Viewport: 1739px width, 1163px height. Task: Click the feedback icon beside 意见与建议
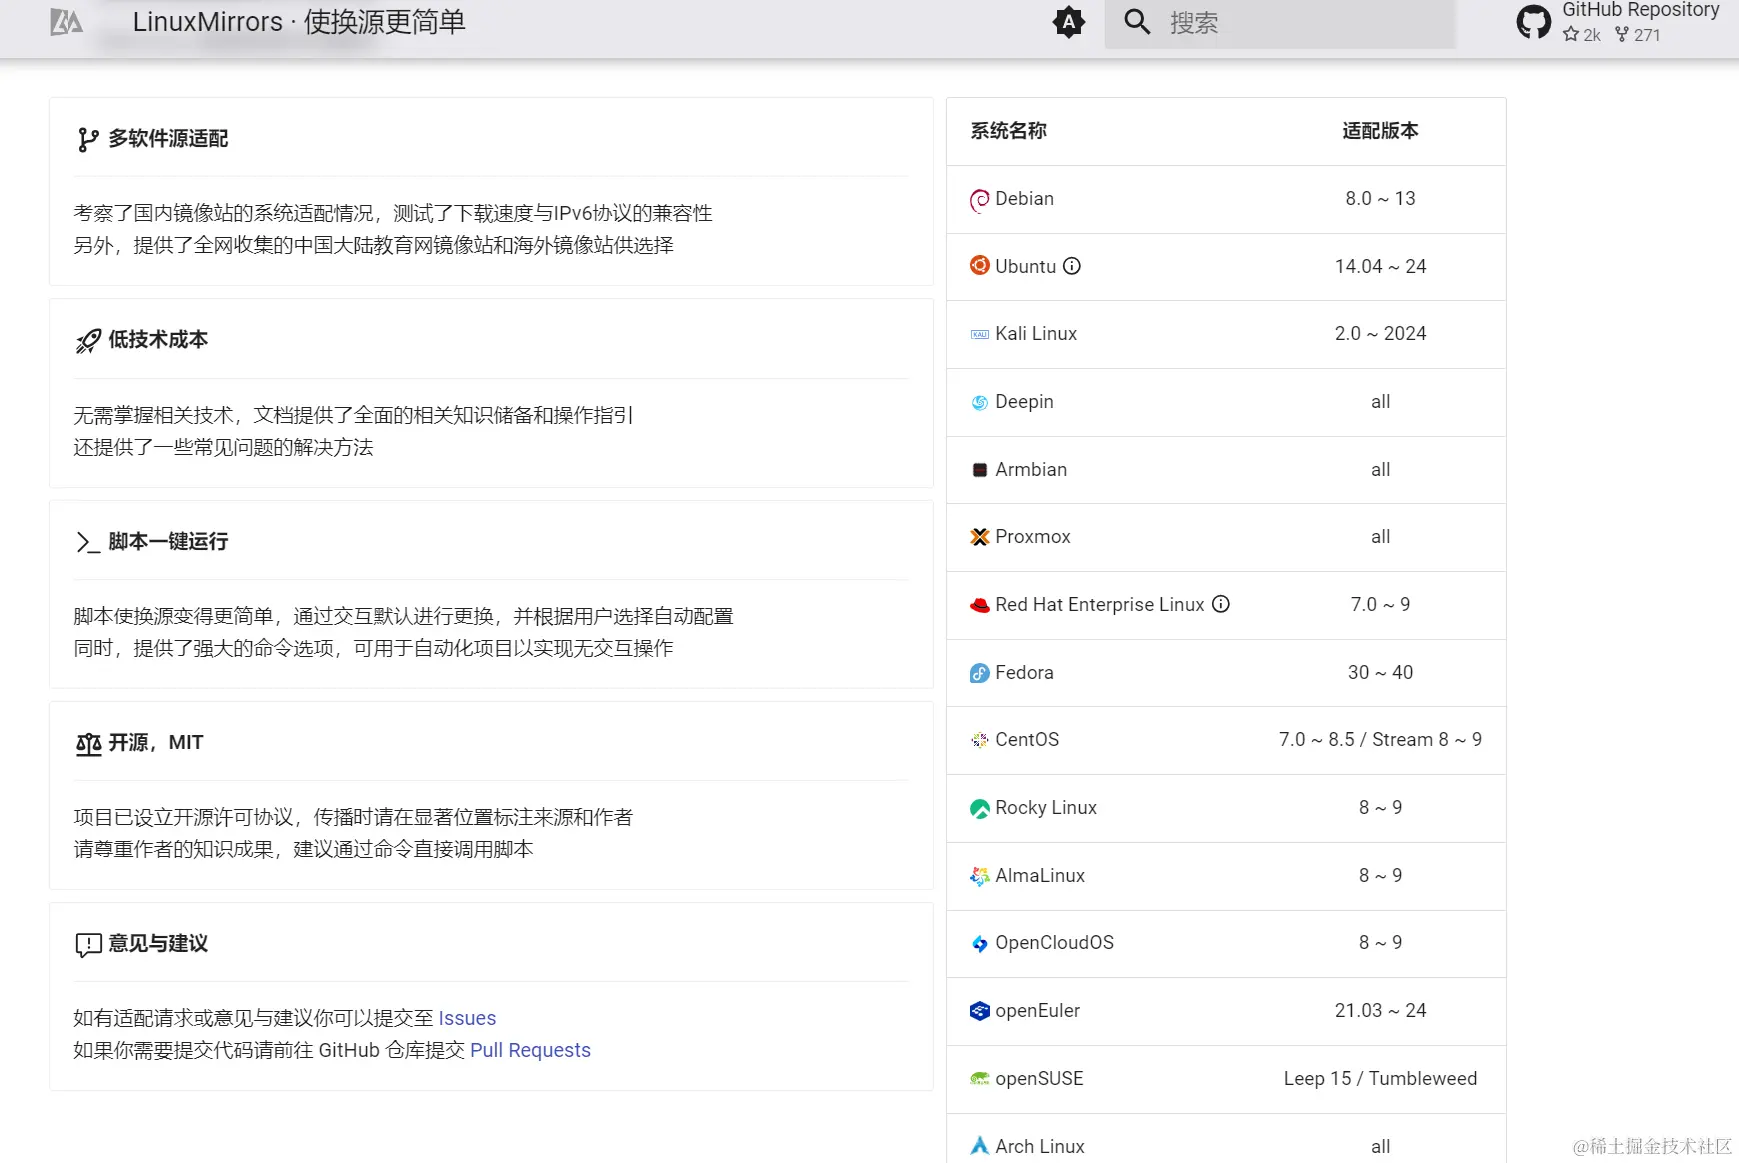(x=88, y=945)
